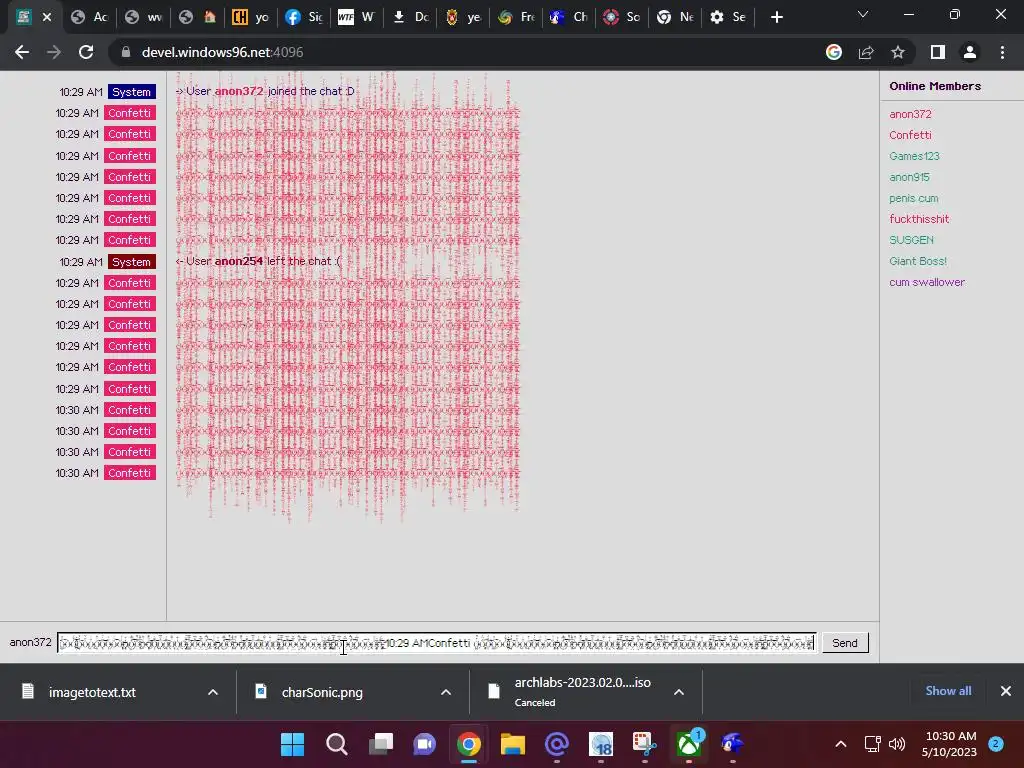Viewport: 1024px width, 768px height.
Task: Select member SUSGEN
Action: (x=911, y=240)
